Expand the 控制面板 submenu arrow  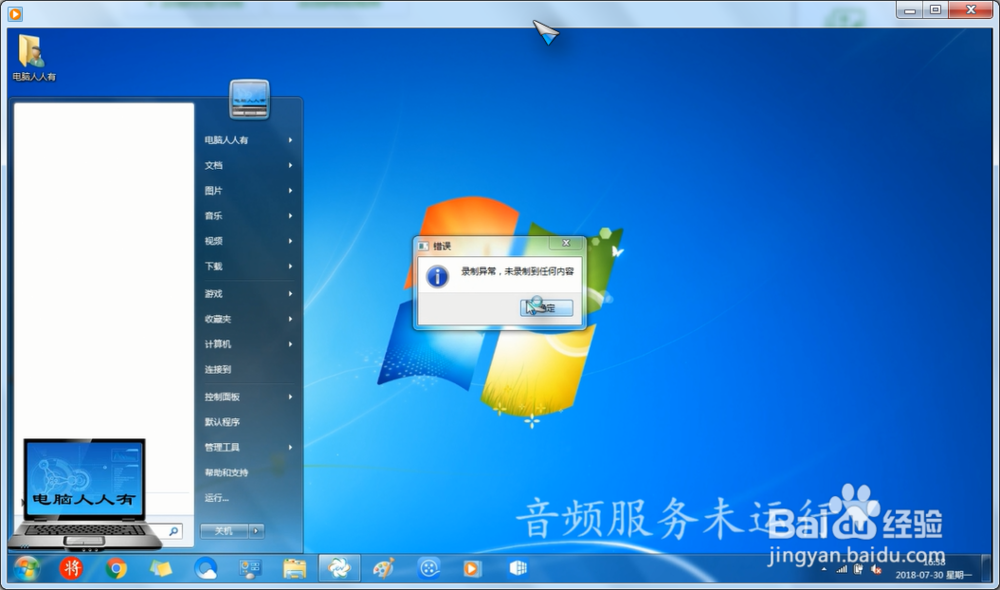[290, 397]
